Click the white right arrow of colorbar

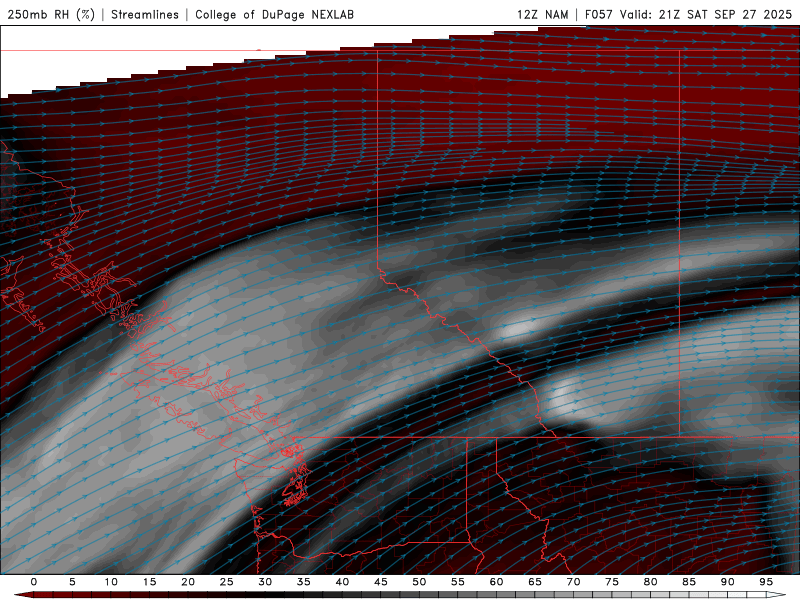(x=777, y=595)
